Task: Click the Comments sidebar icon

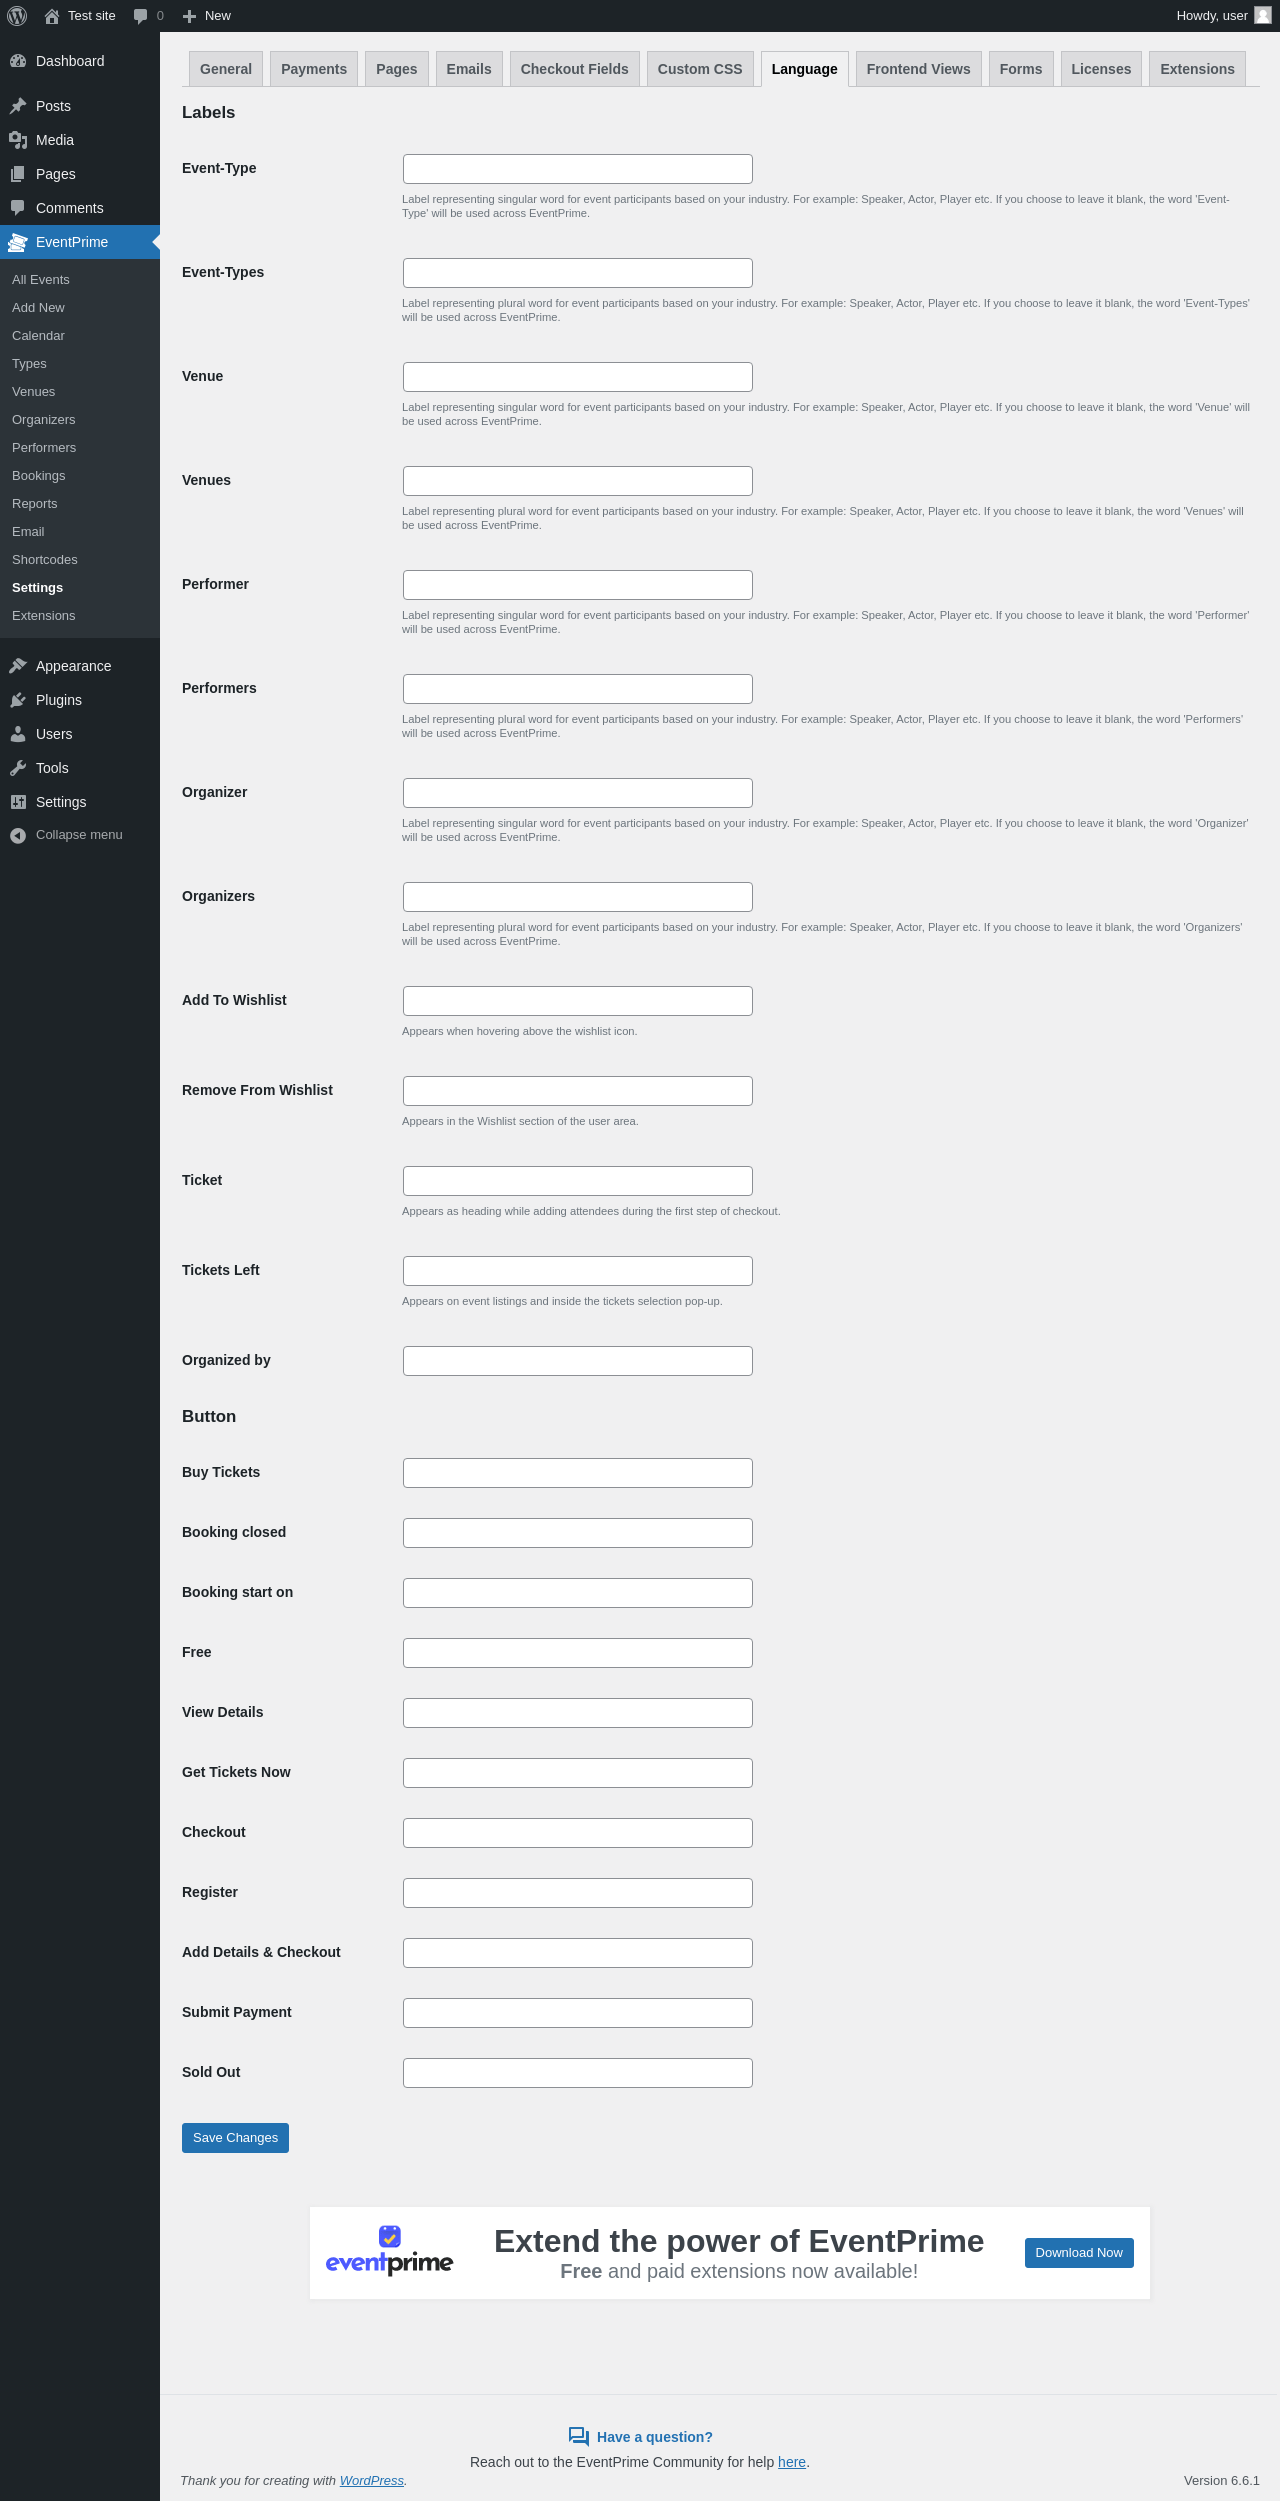Action: coord(18,208)
